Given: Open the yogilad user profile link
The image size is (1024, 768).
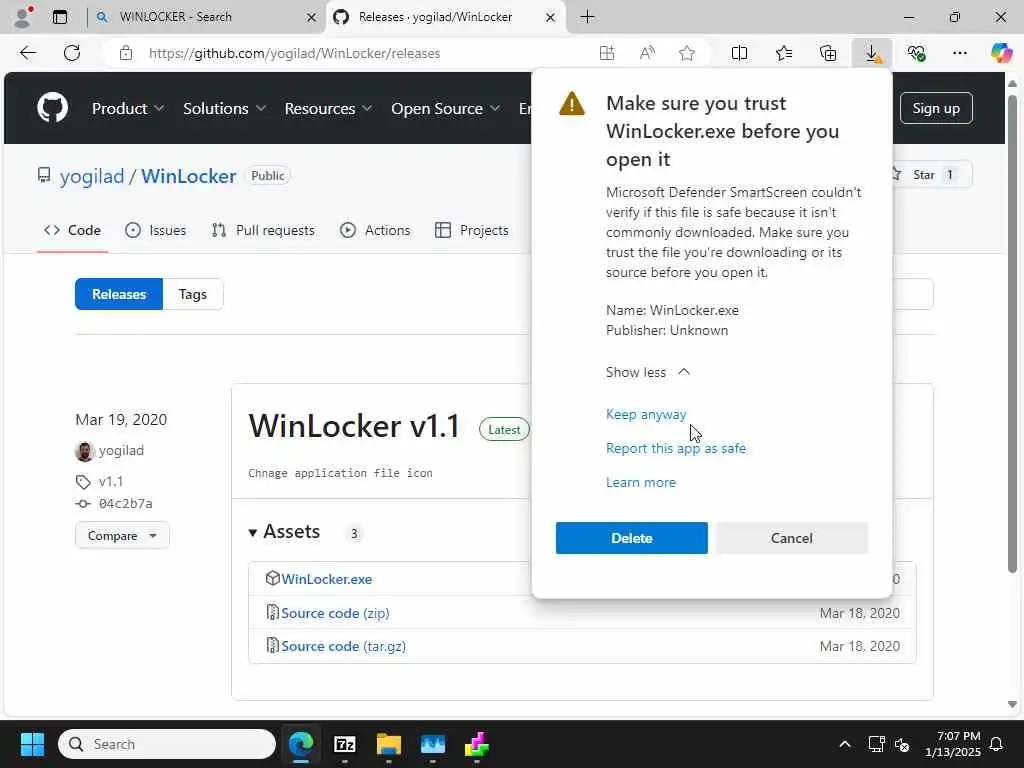Looking at the screenshot, I should tap(91, 176).
